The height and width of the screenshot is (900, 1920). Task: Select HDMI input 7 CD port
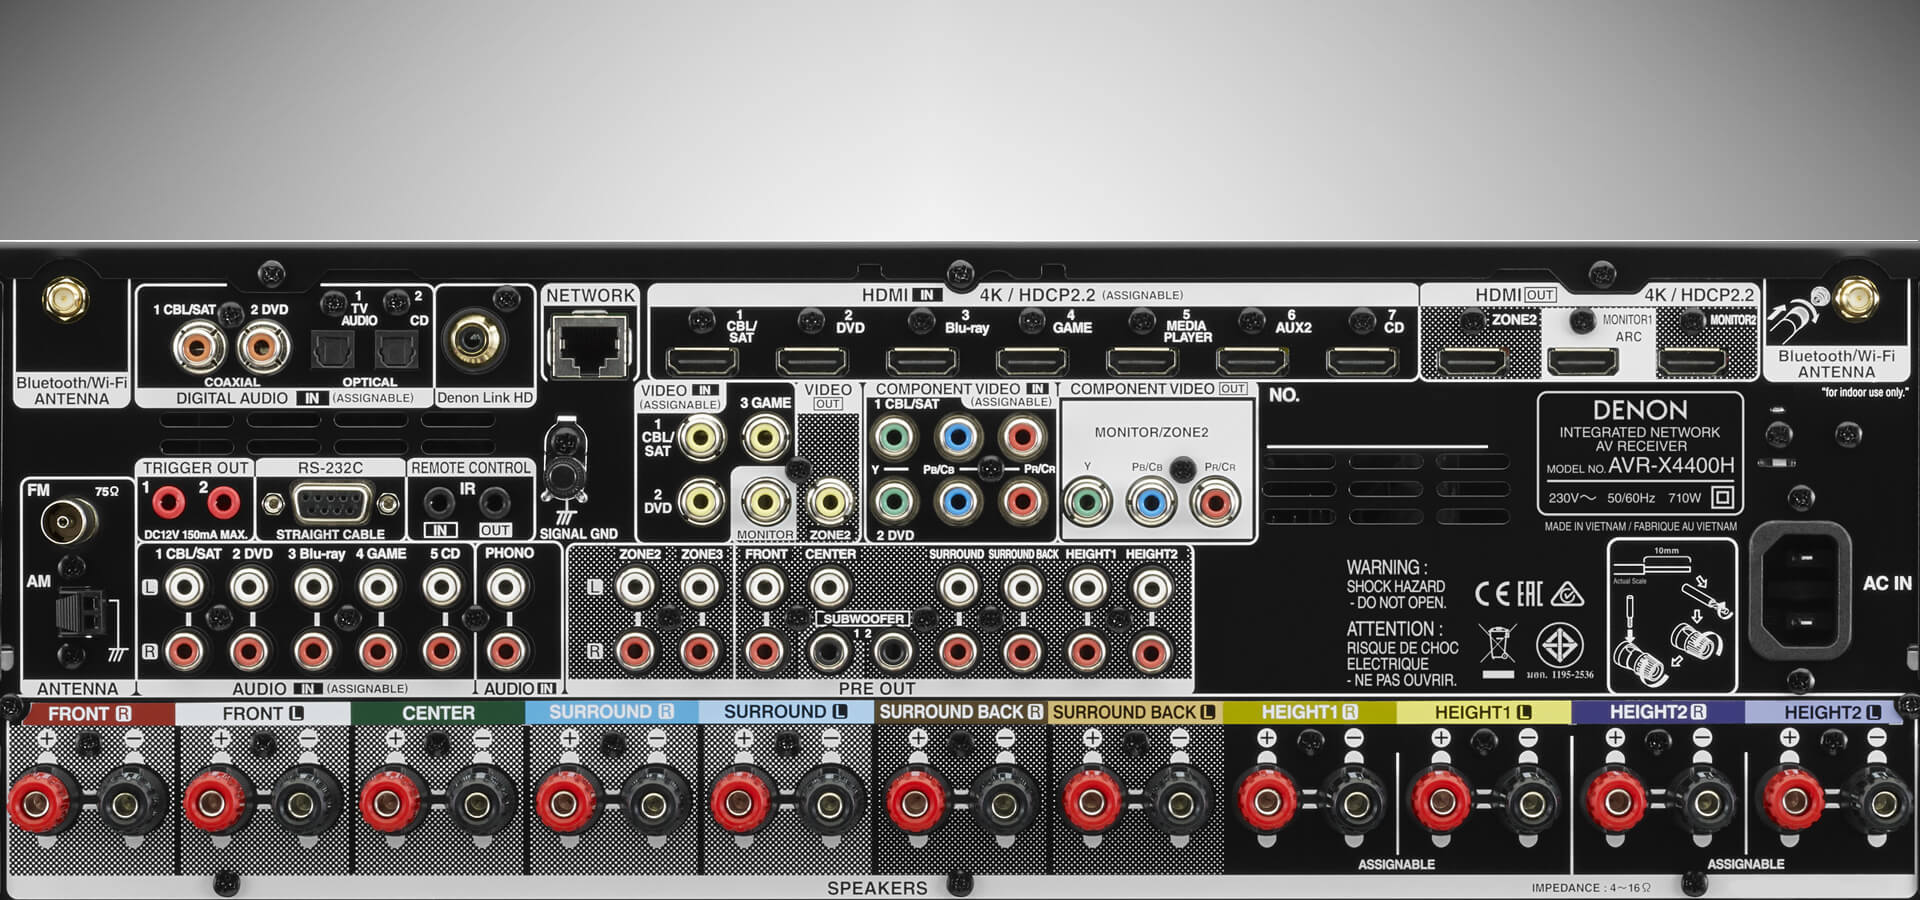point(1362,361)
